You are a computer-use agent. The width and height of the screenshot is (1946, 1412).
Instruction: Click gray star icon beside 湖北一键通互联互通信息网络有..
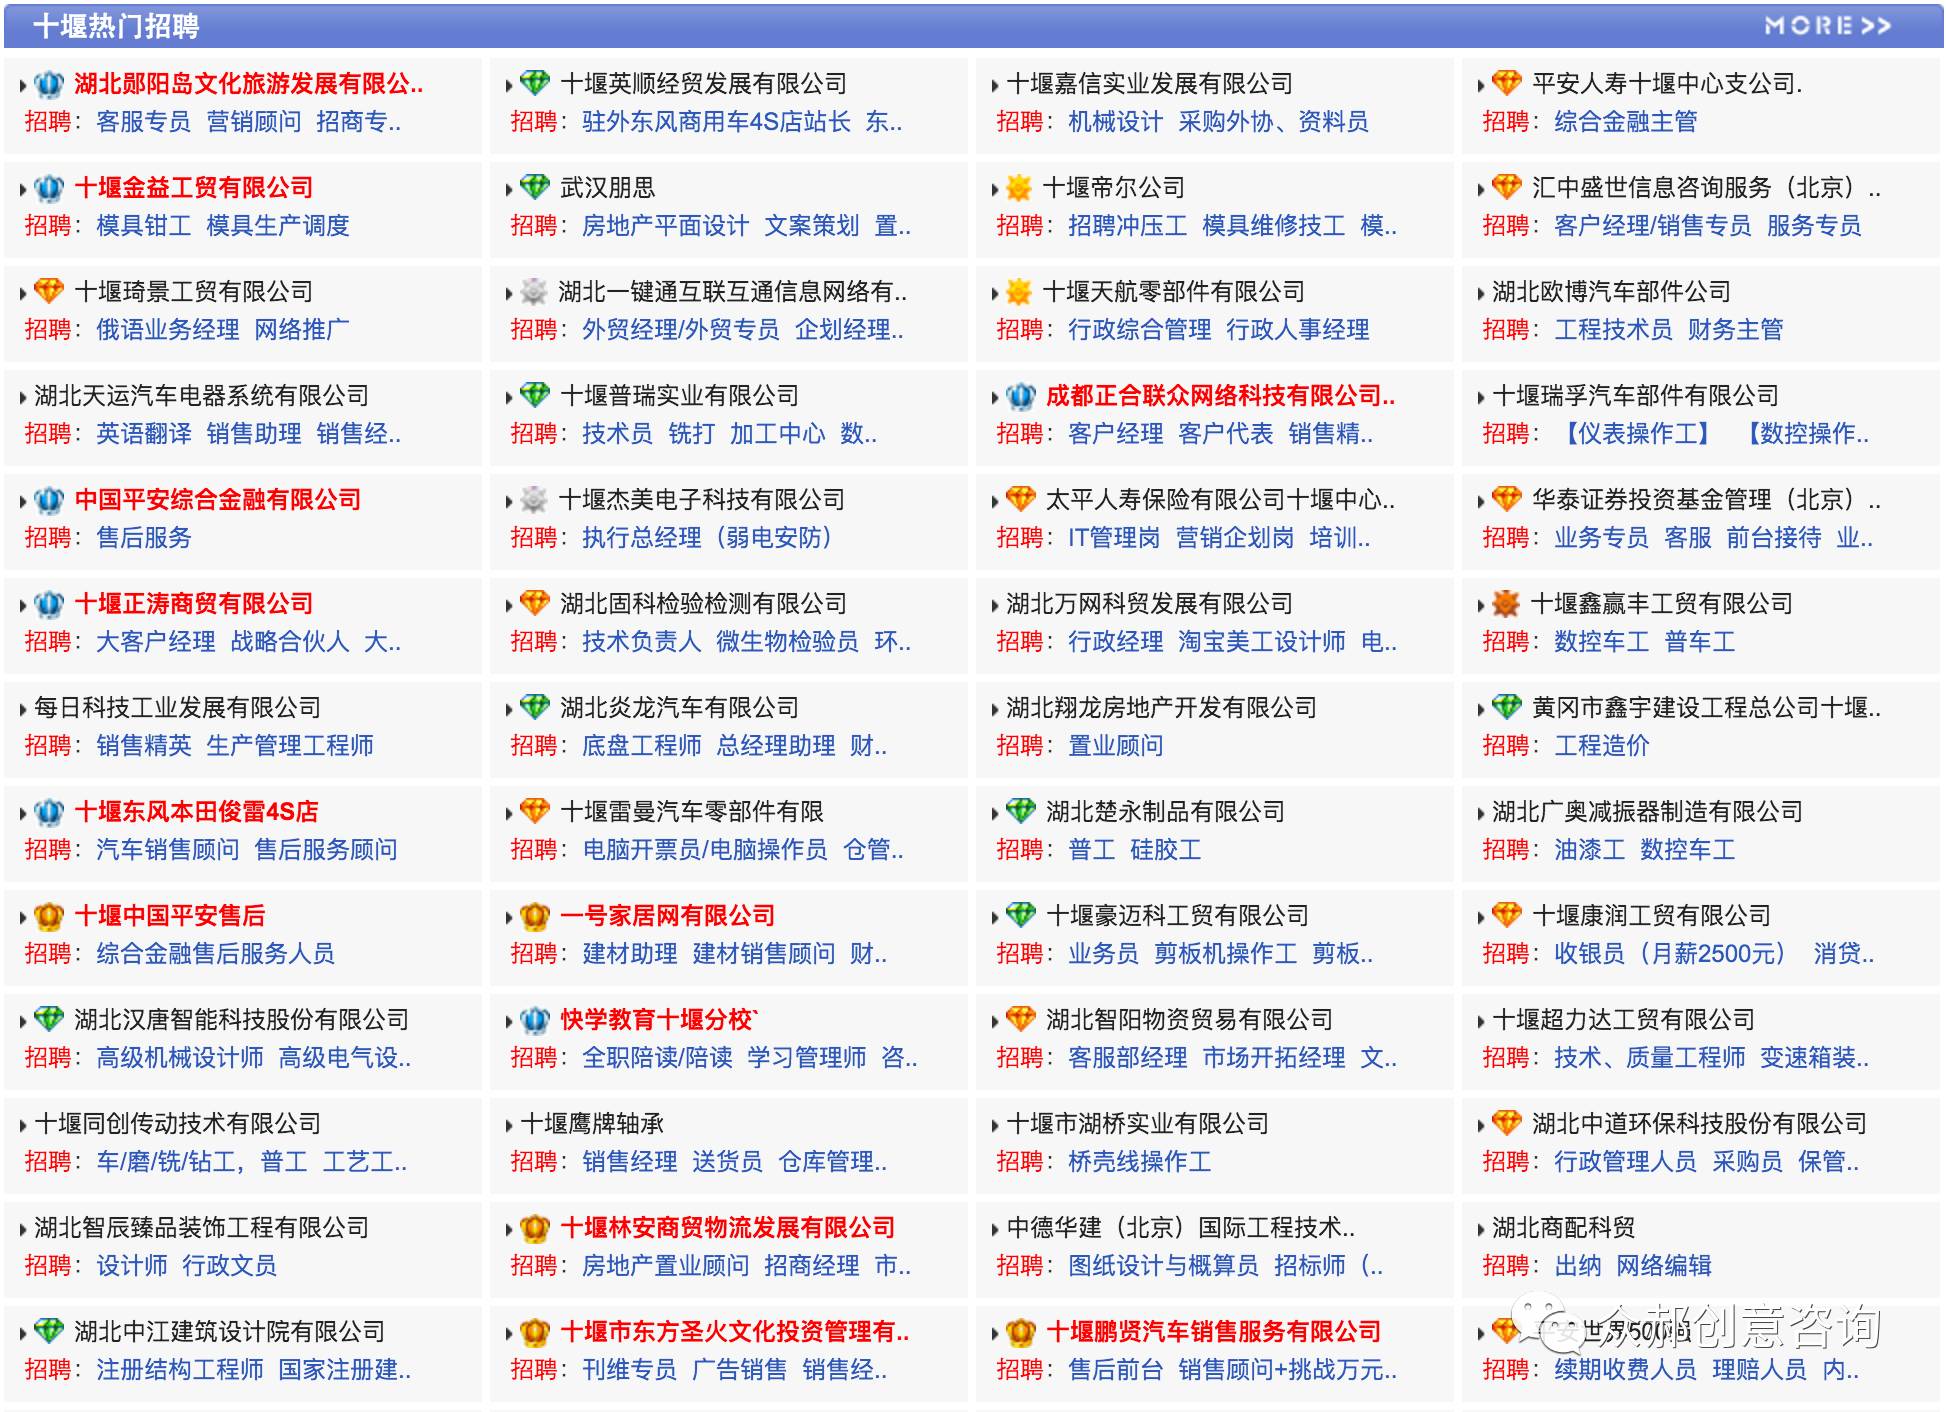[x=534, y=292]
